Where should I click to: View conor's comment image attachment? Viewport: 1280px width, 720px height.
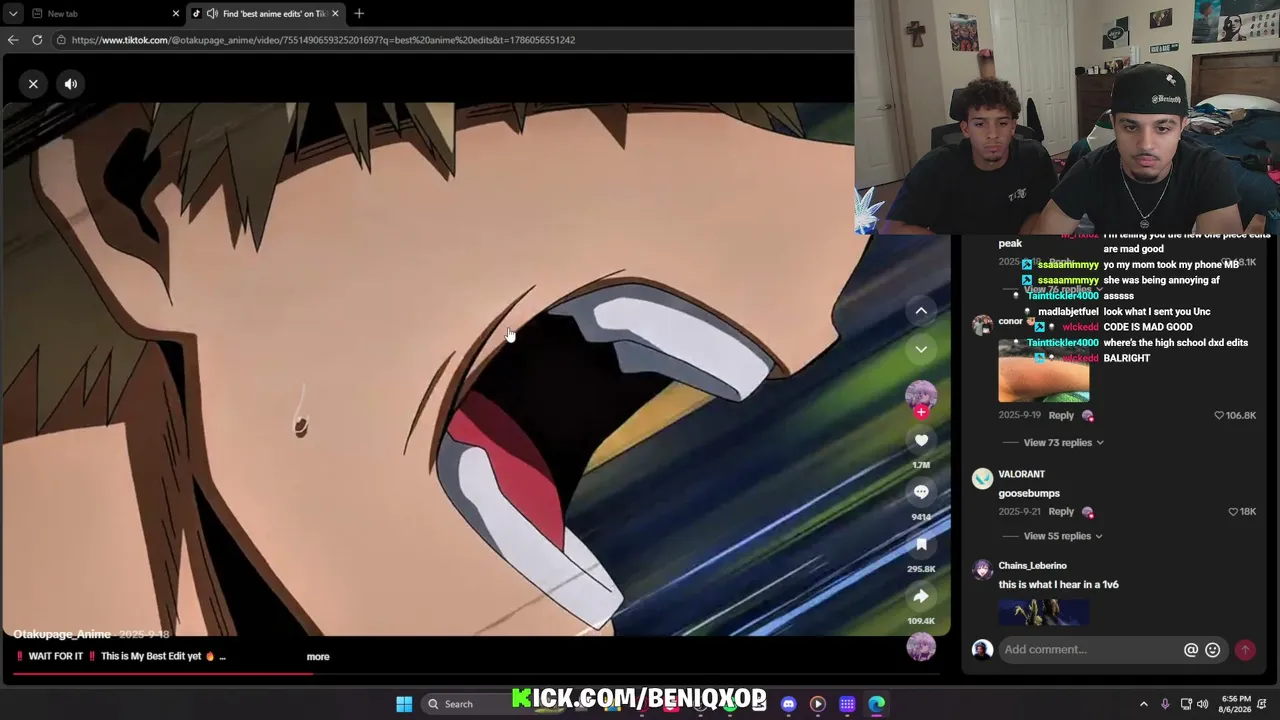1043,371
